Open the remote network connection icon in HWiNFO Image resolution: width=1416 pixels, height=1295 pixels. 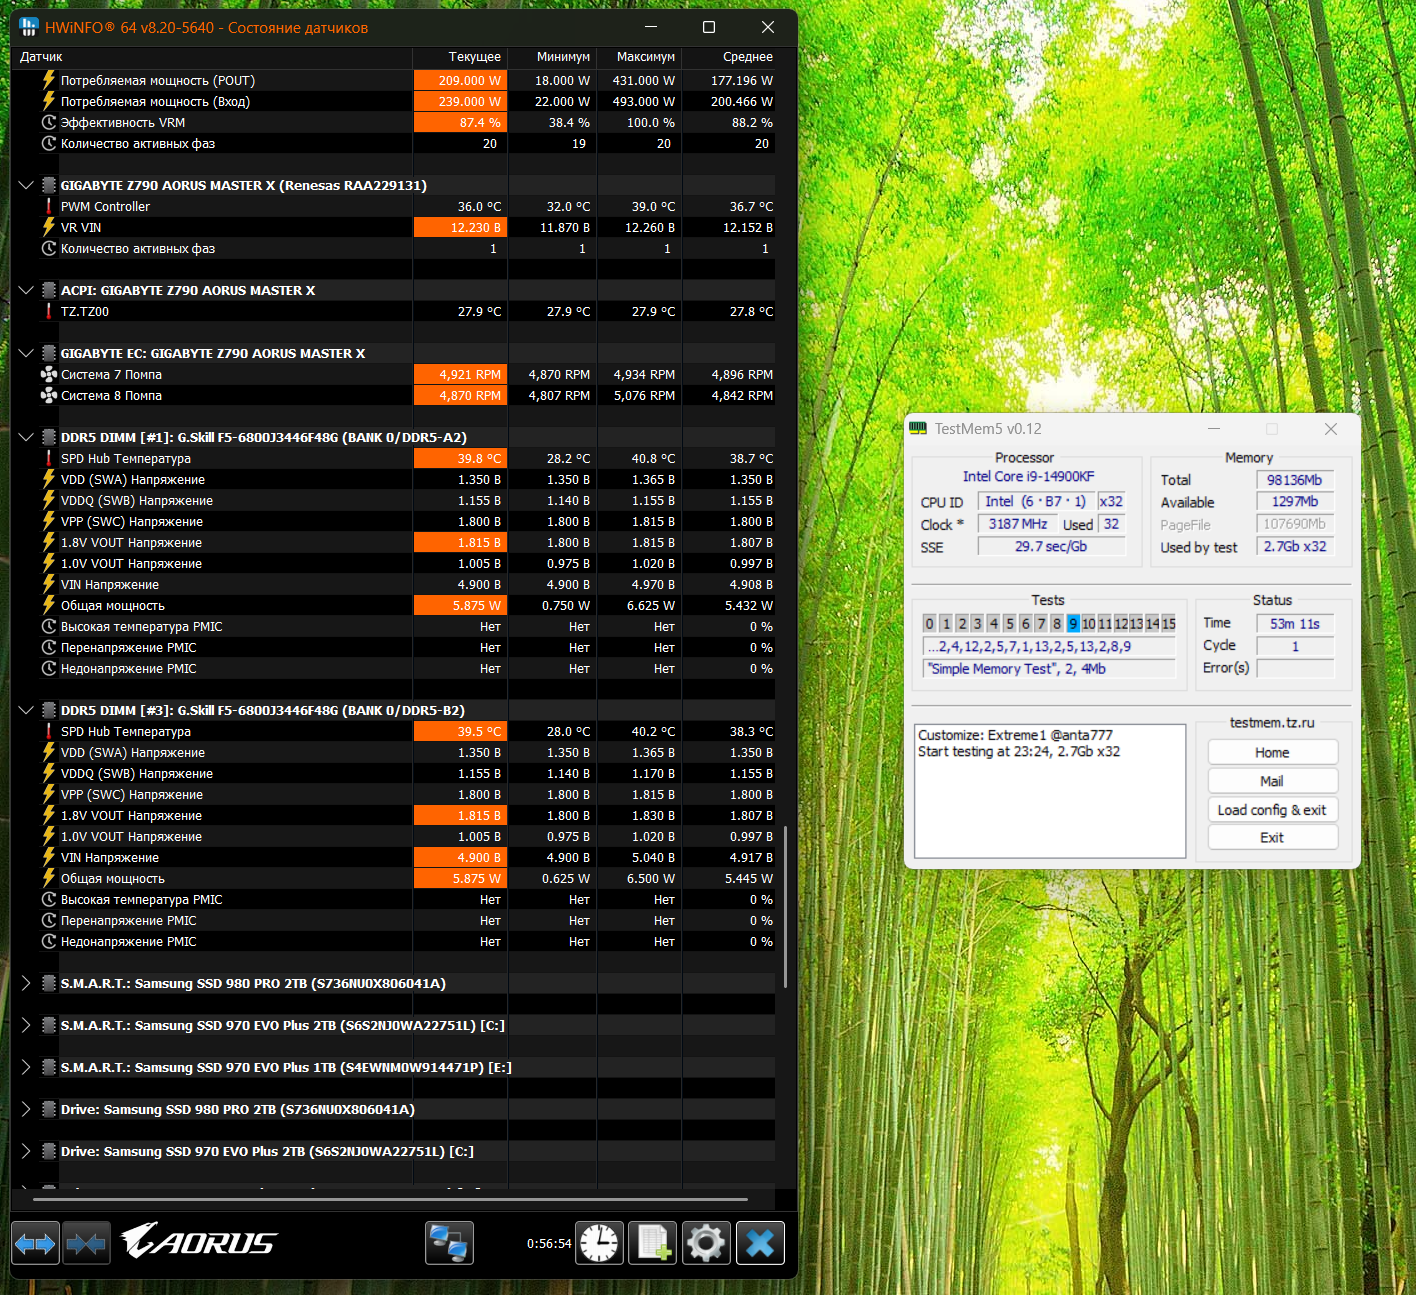pyautogui.click(x=449, y=1244)
